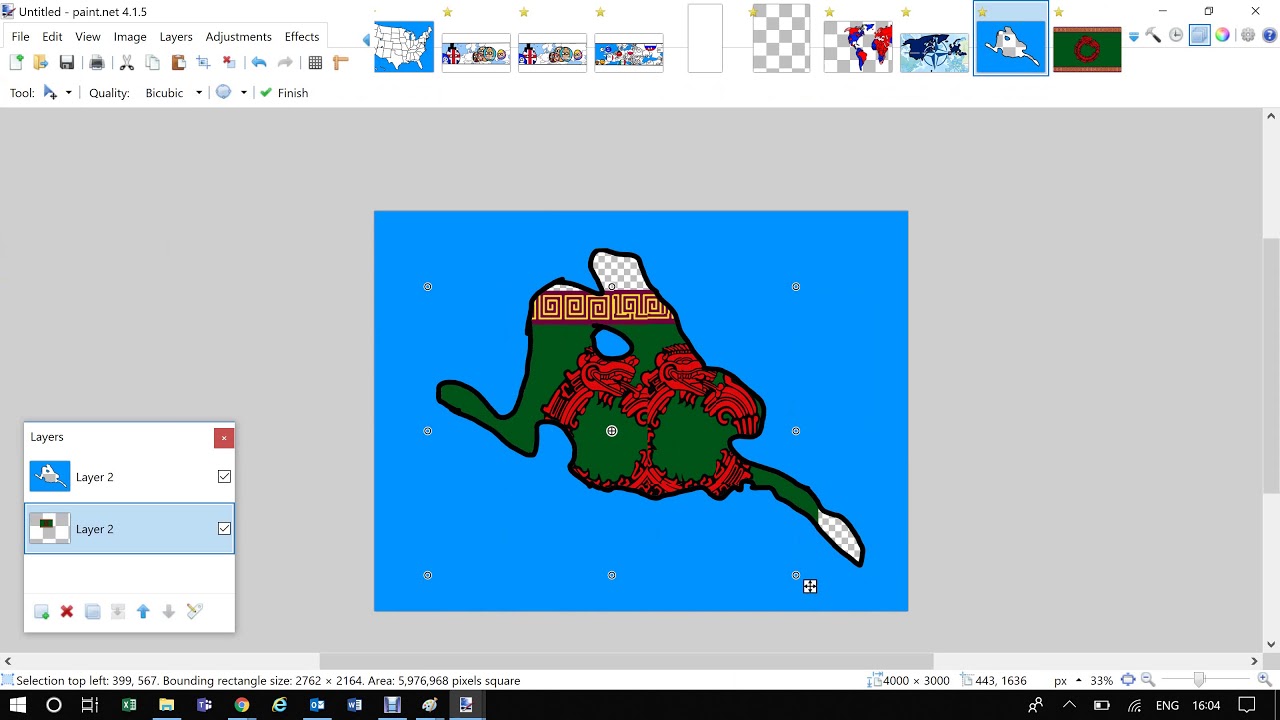
Task: Open Google Chrome from the taskbar
Action: tap(242, 705)
